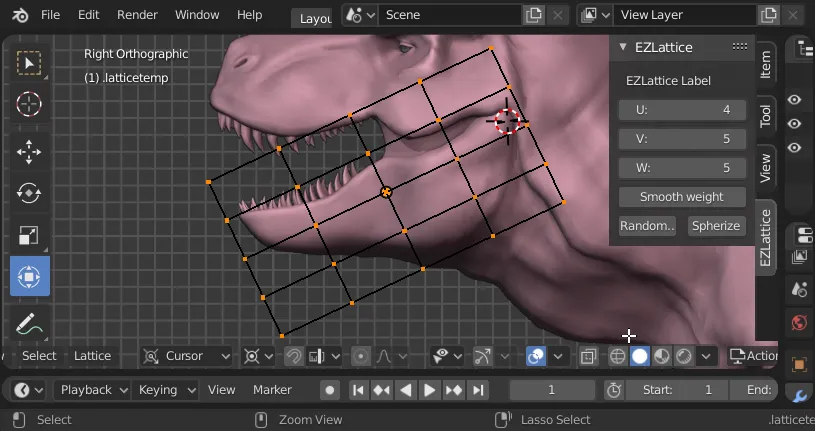Activate the Move tool
The height and width of the screenshot is (431, 815).
(x=29, y=152)
